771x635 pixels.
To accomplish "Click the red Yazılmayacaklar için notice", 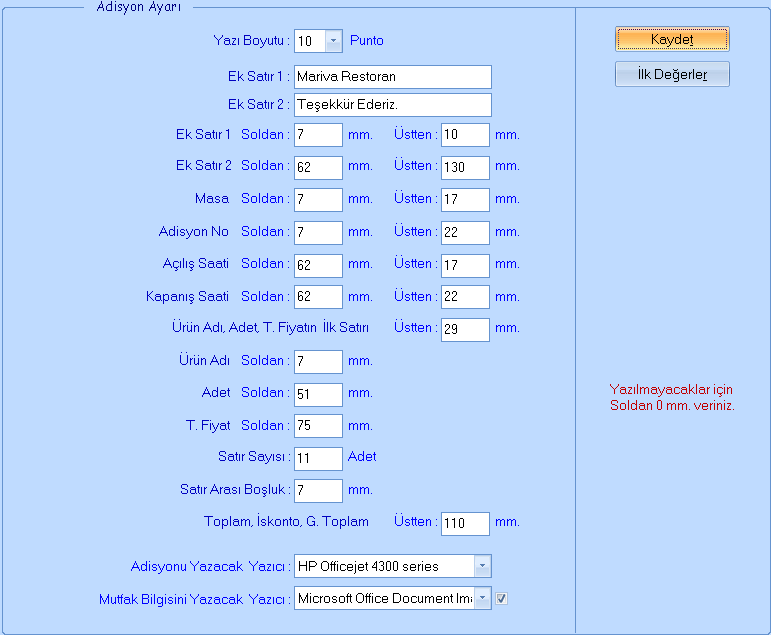I will click(672, 397).
